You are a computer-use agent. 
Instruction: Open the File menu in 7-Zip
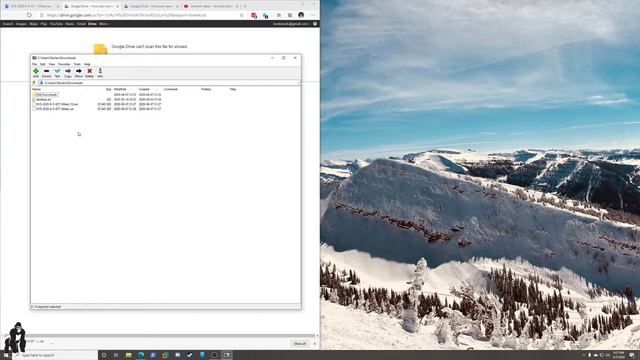34,64
